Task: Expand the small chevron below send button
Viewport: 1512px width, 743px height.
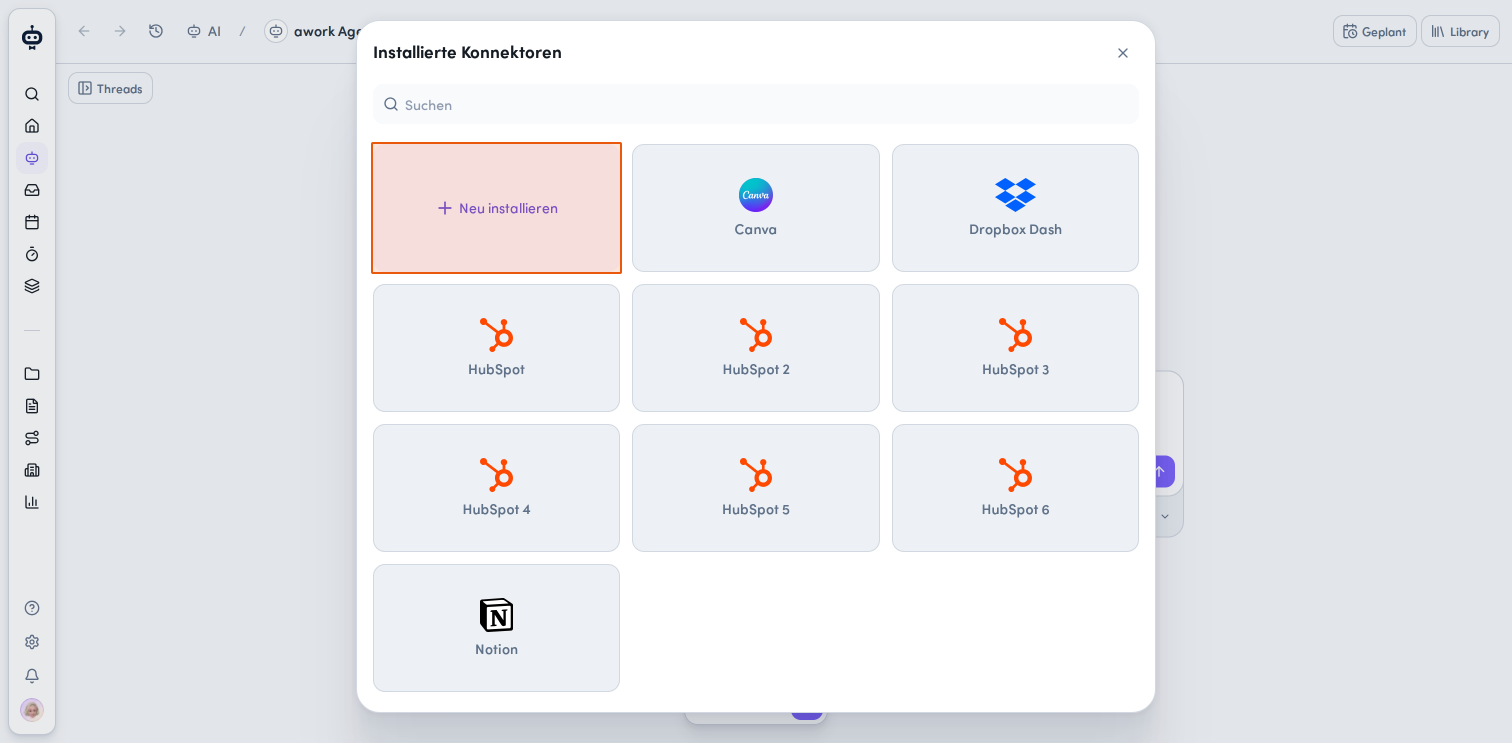Action: (x=1165, y=516)
